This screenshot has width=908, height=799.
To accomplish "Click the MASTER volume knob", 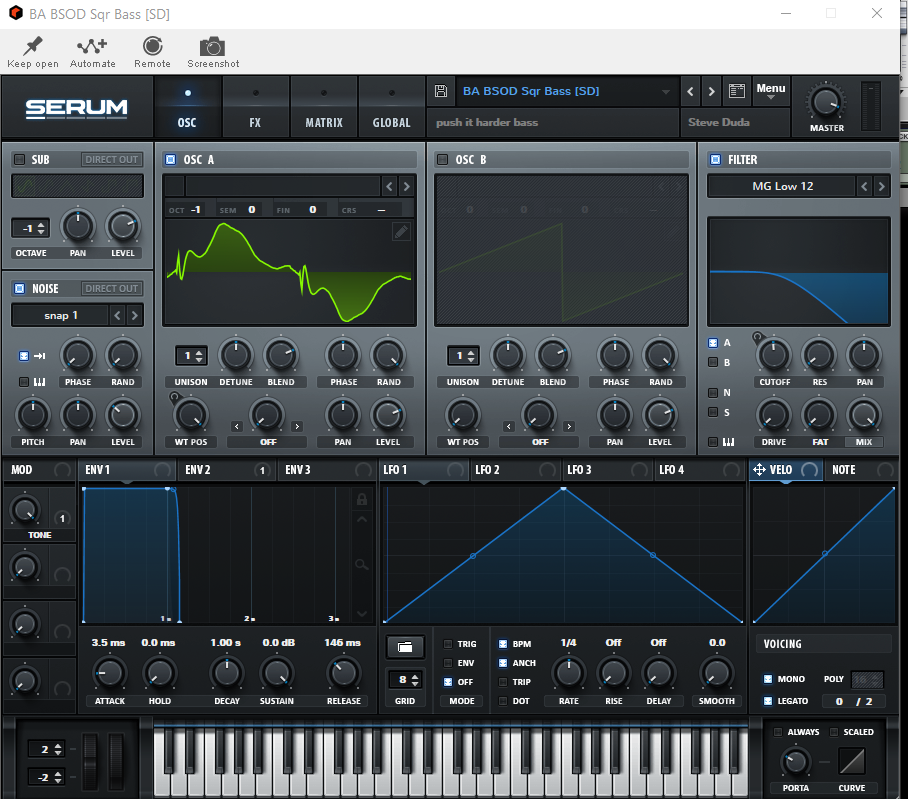I will [x=826, y=102].
